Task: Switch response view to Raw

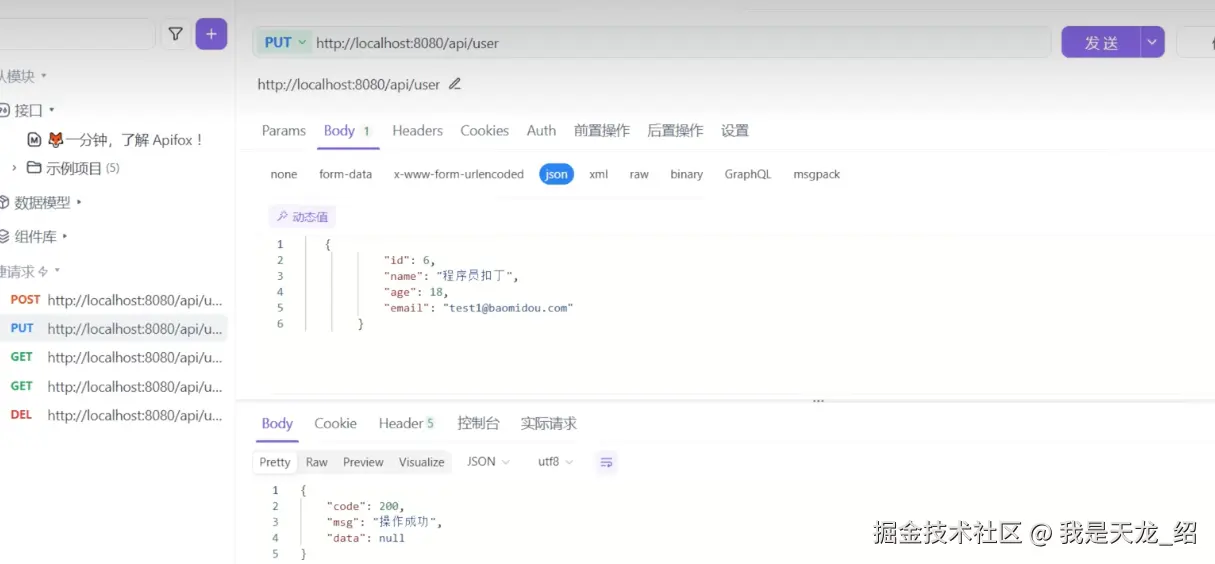Action: coord(316,462)
